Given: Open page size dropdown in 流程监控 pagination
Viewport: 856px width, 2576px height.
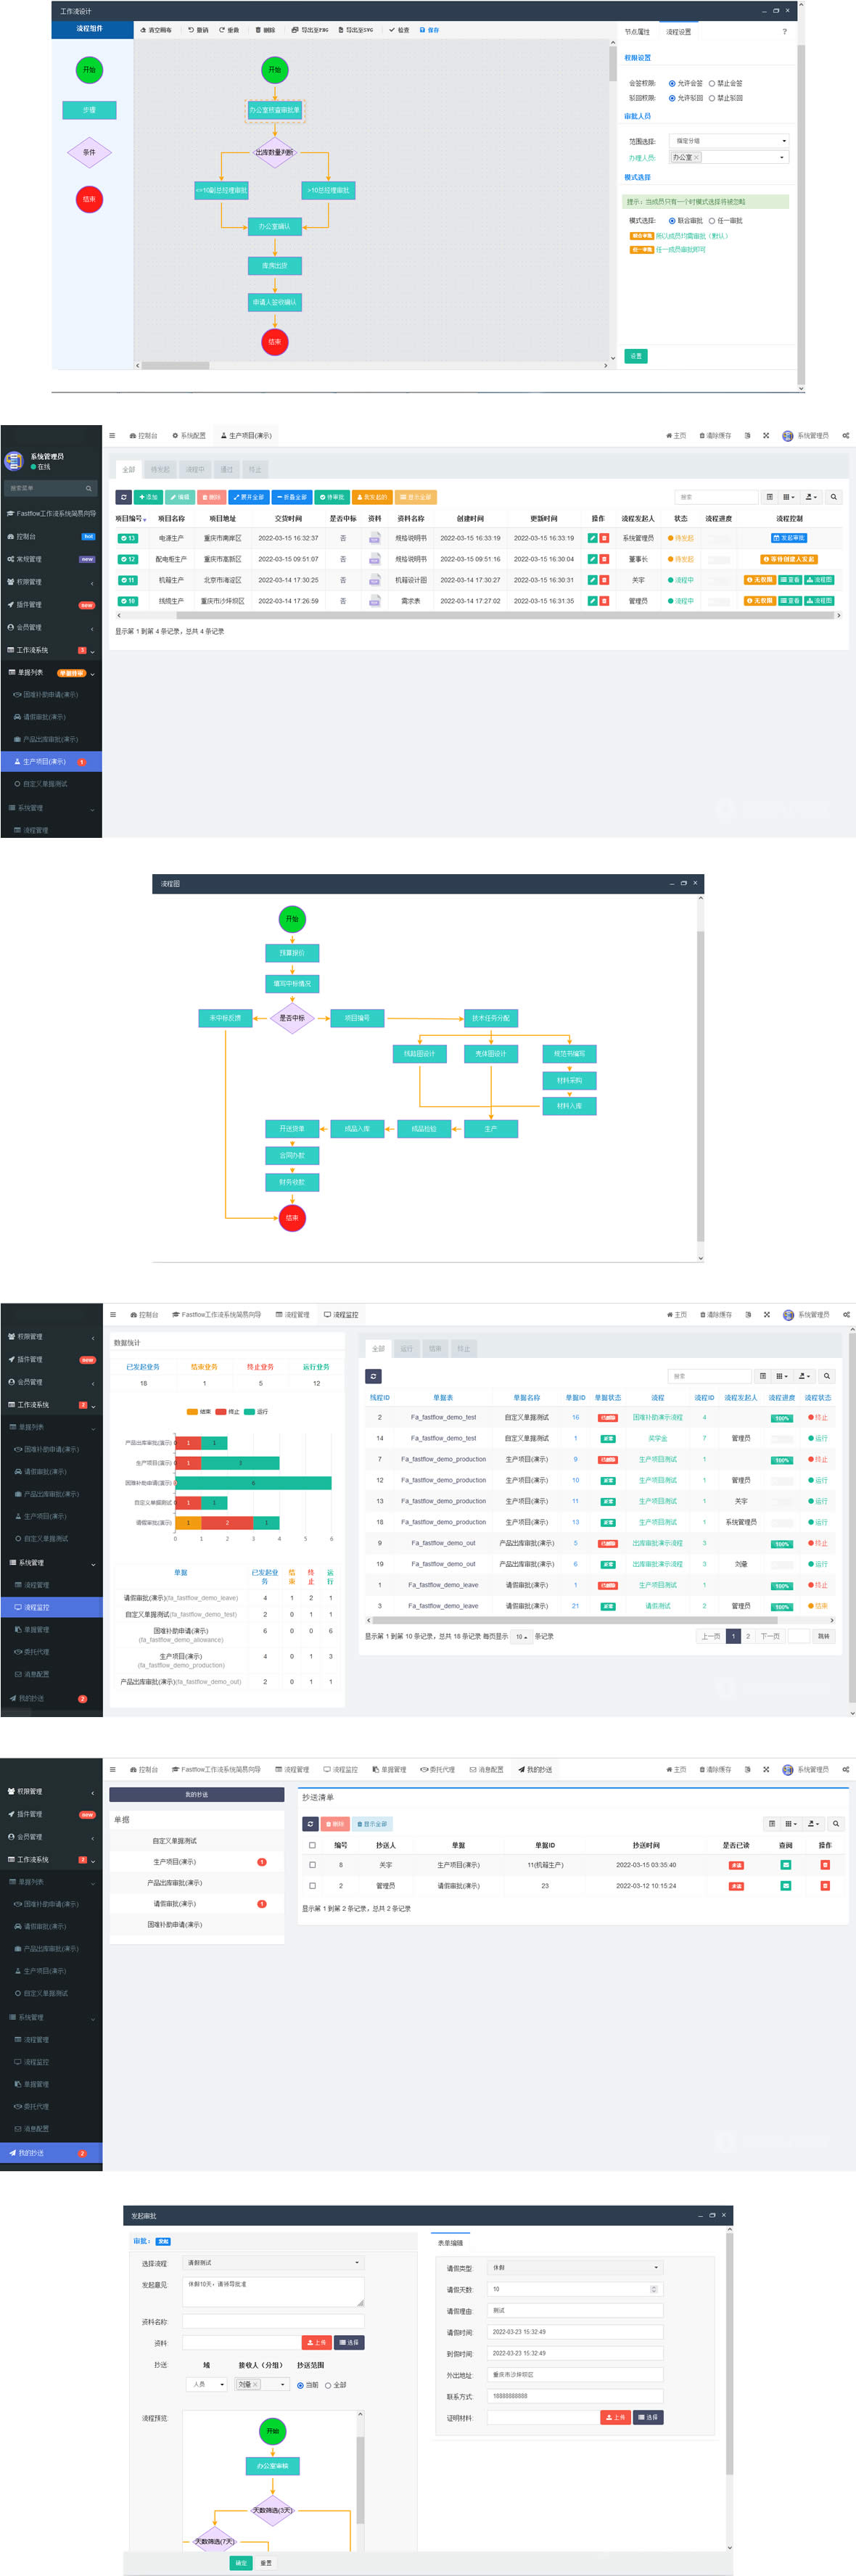Looking at the screenshot, I should pyautogui.click(x=521, y=1637).
